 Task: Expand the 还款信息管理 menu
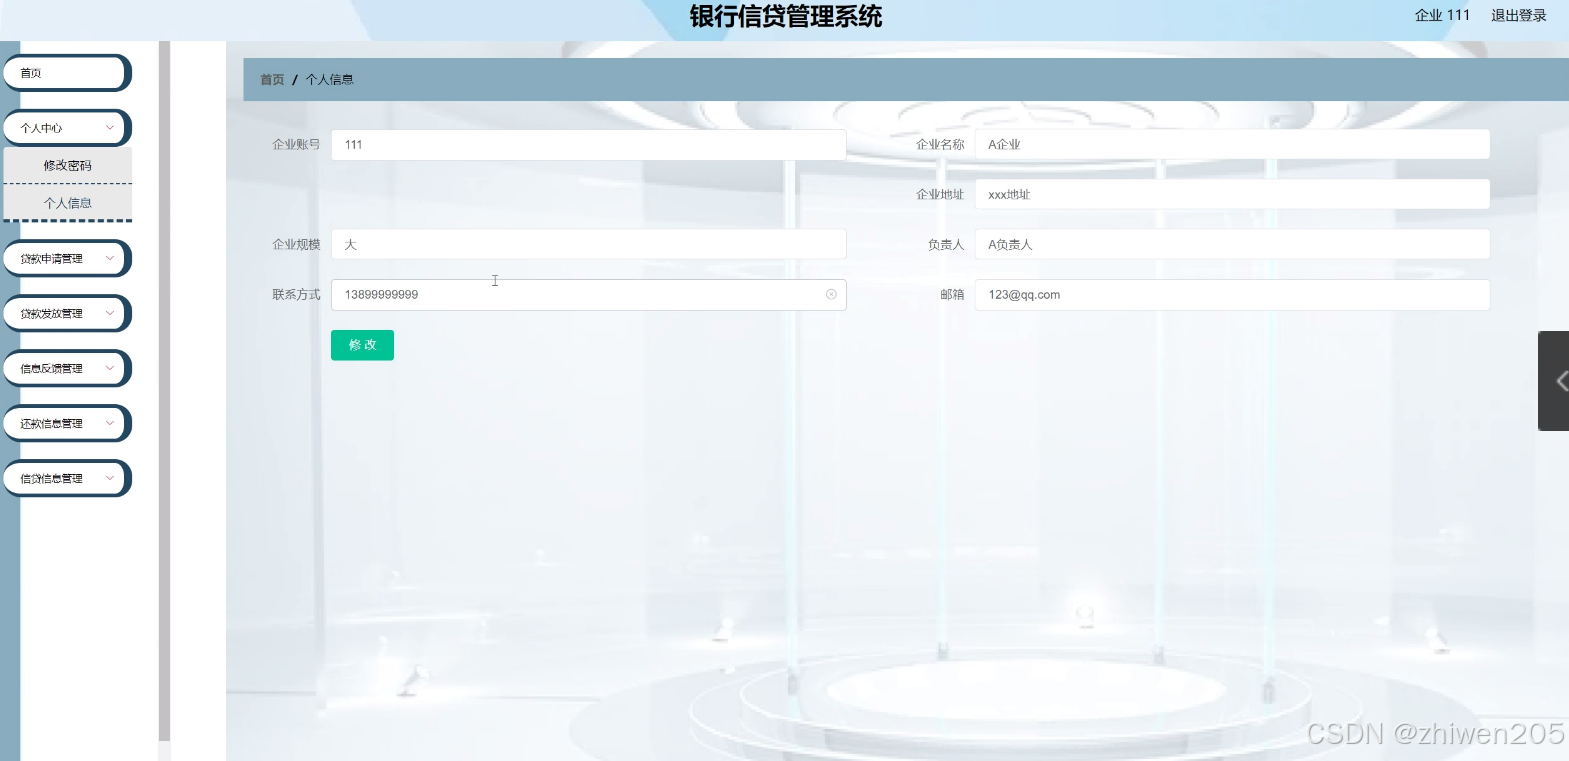click(67, 423)
